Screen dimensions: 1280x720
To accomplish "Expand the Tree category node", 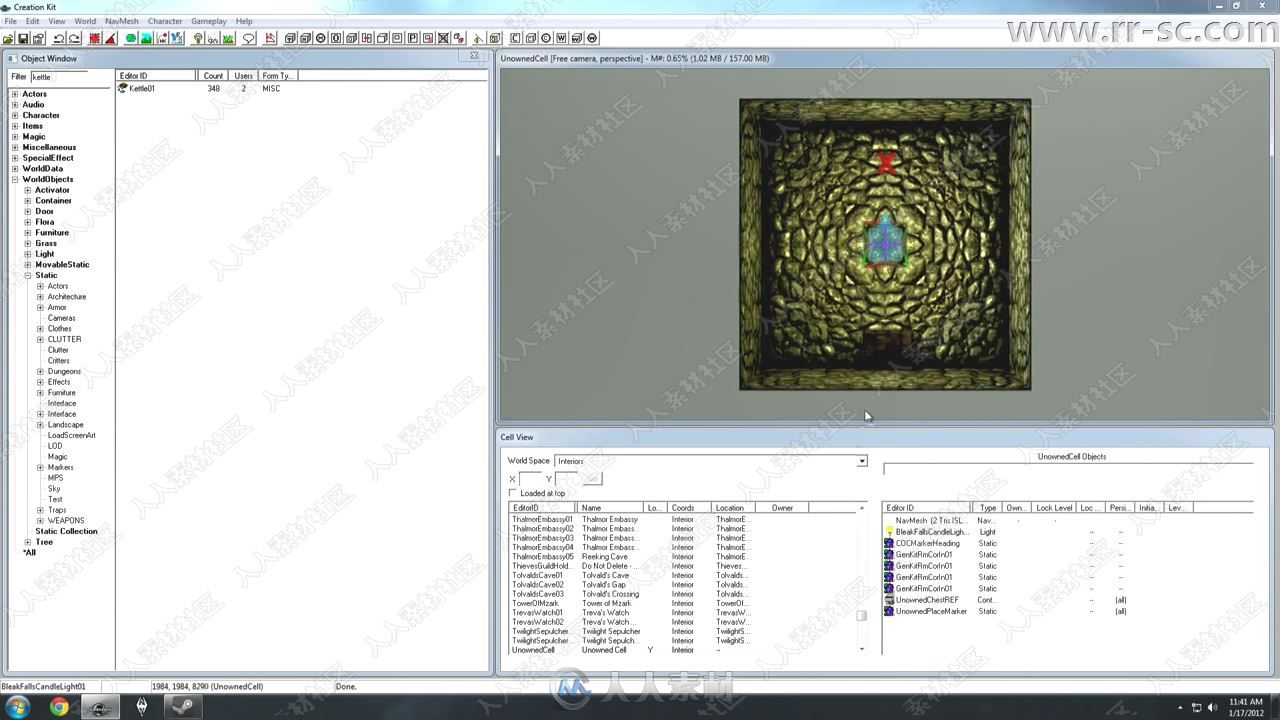I will (28, 542).
